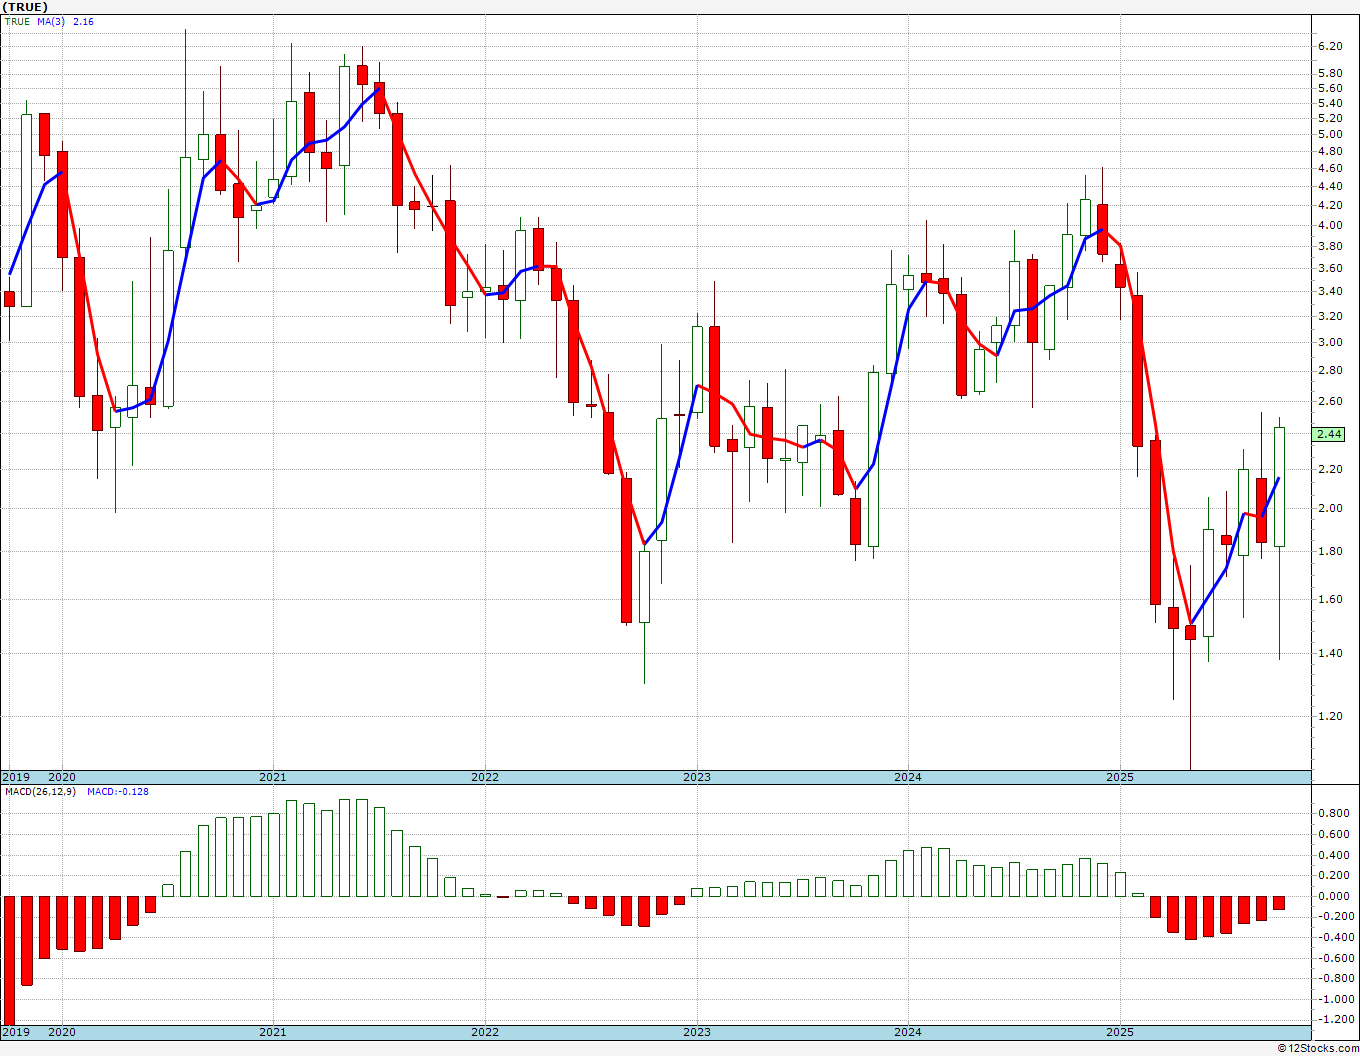Click the 1.20 price axis label
This screenshot has width=1360, height=1056.
(1330, 716)
